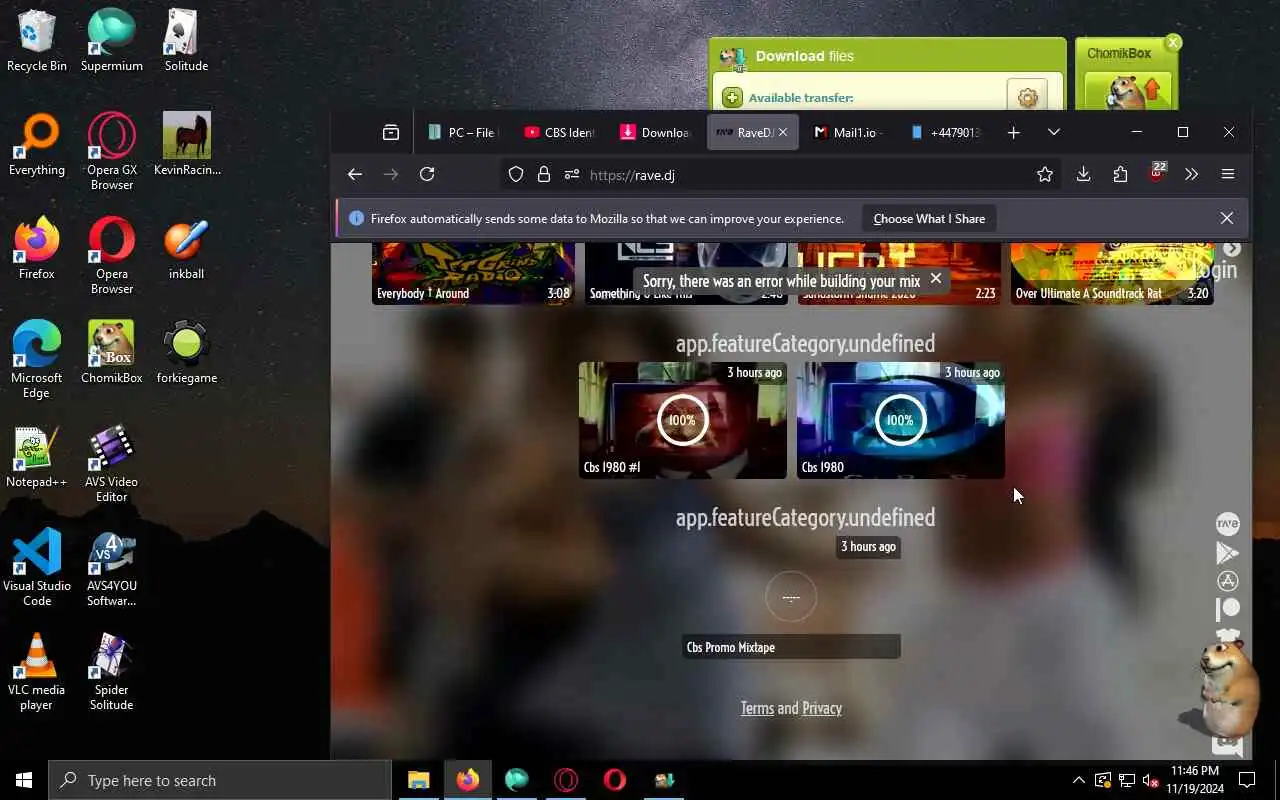Open the notification center icon

click(1247, 780)
